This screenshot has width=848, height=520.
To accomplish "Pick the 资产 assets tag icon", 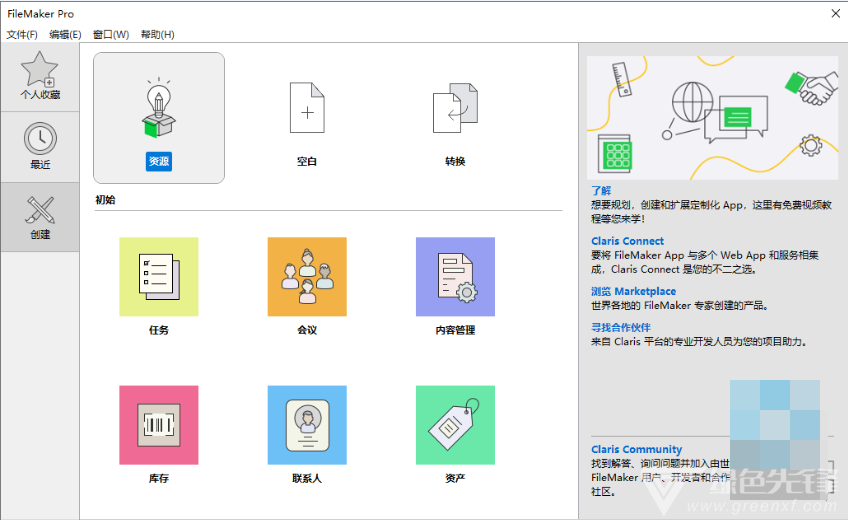I will click(x=455, y=425).
